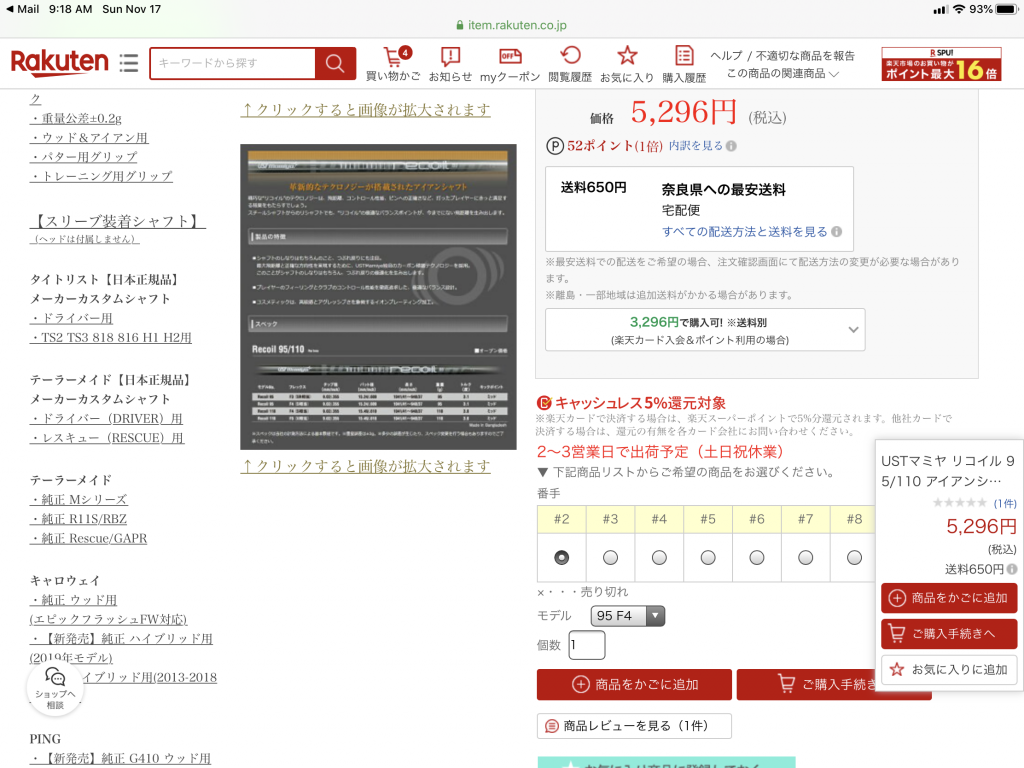Open ・純正 R11S/RBZ link
The height and width of the screenshot is (768, 1024).
tap(78, 519)
